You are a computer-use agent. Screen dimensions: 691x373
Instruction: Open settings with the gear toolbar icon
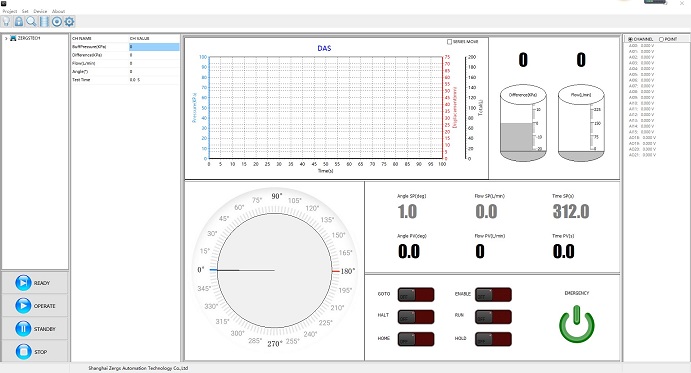pyautogui.click(x=69, y=22)
